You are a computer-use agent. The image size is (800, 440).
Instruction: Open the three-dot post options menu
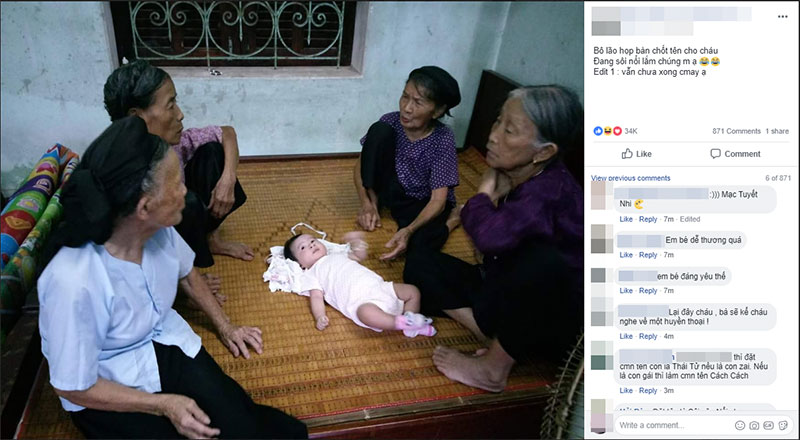coord(782,17)
